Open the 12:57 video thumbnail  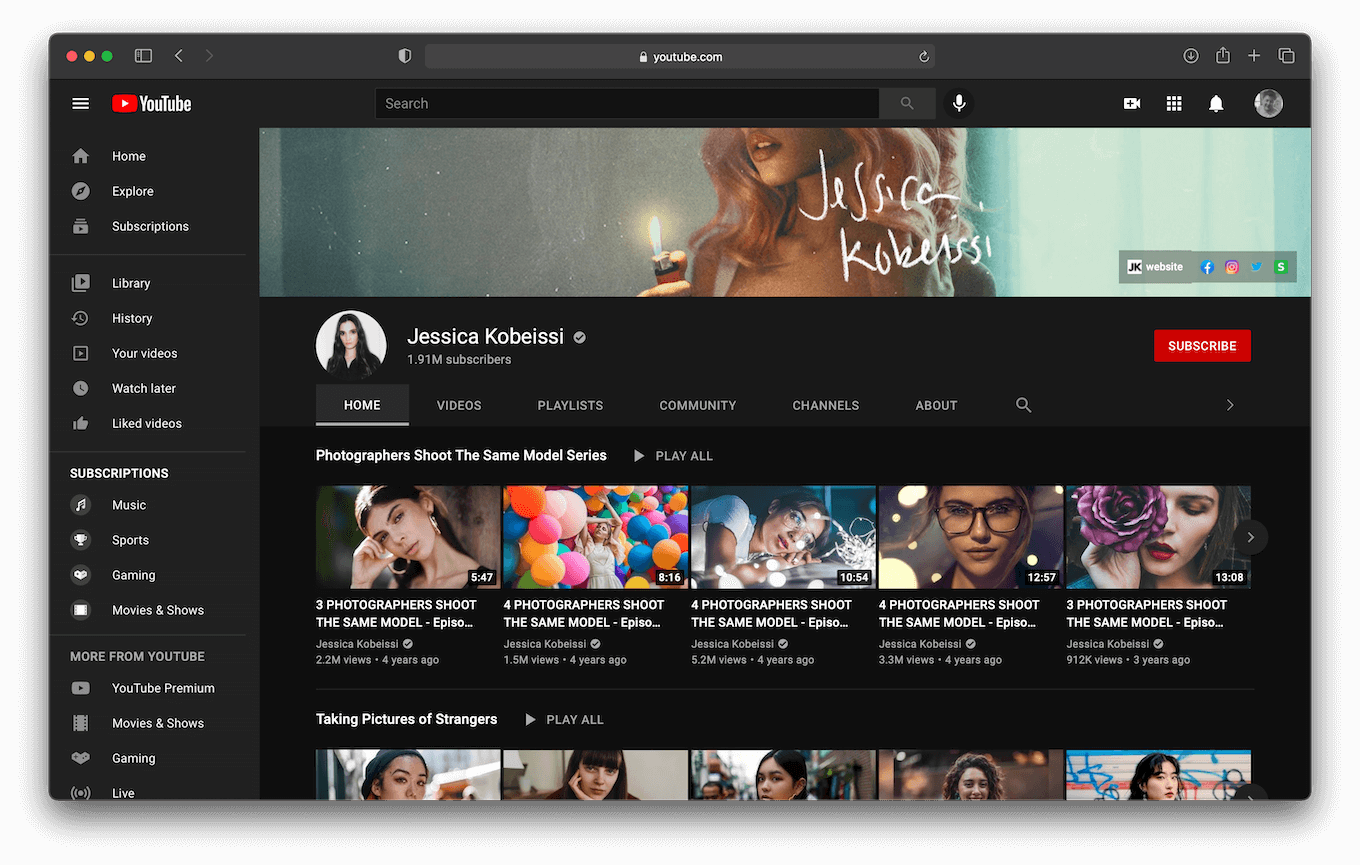coord(971,537)
